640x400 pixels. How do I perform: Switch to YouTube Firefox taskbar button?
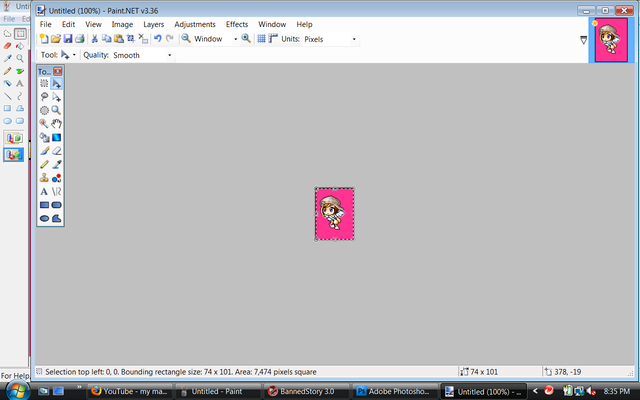pos(129,391)
